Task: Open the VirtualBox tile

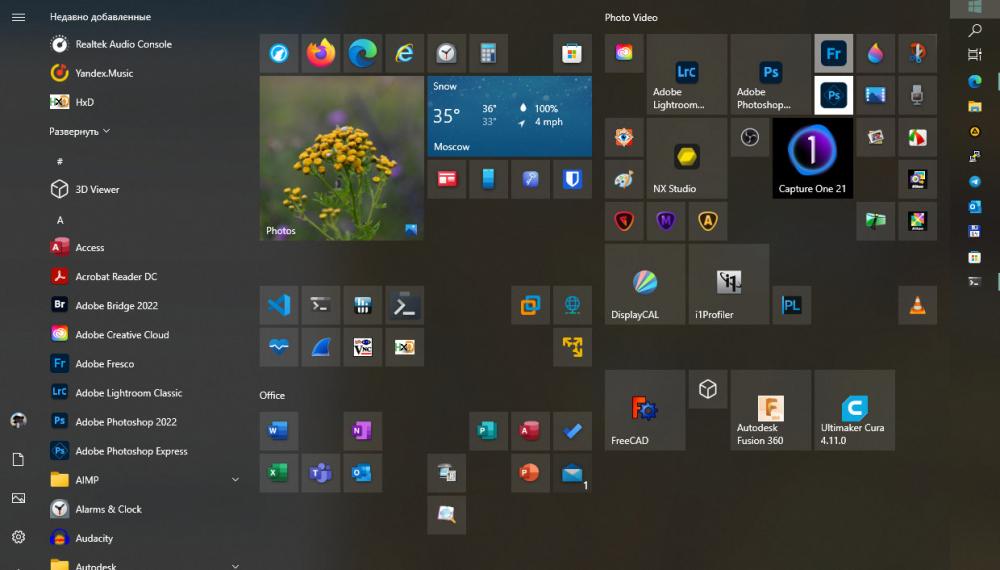Action: click(x=530, y=305)
